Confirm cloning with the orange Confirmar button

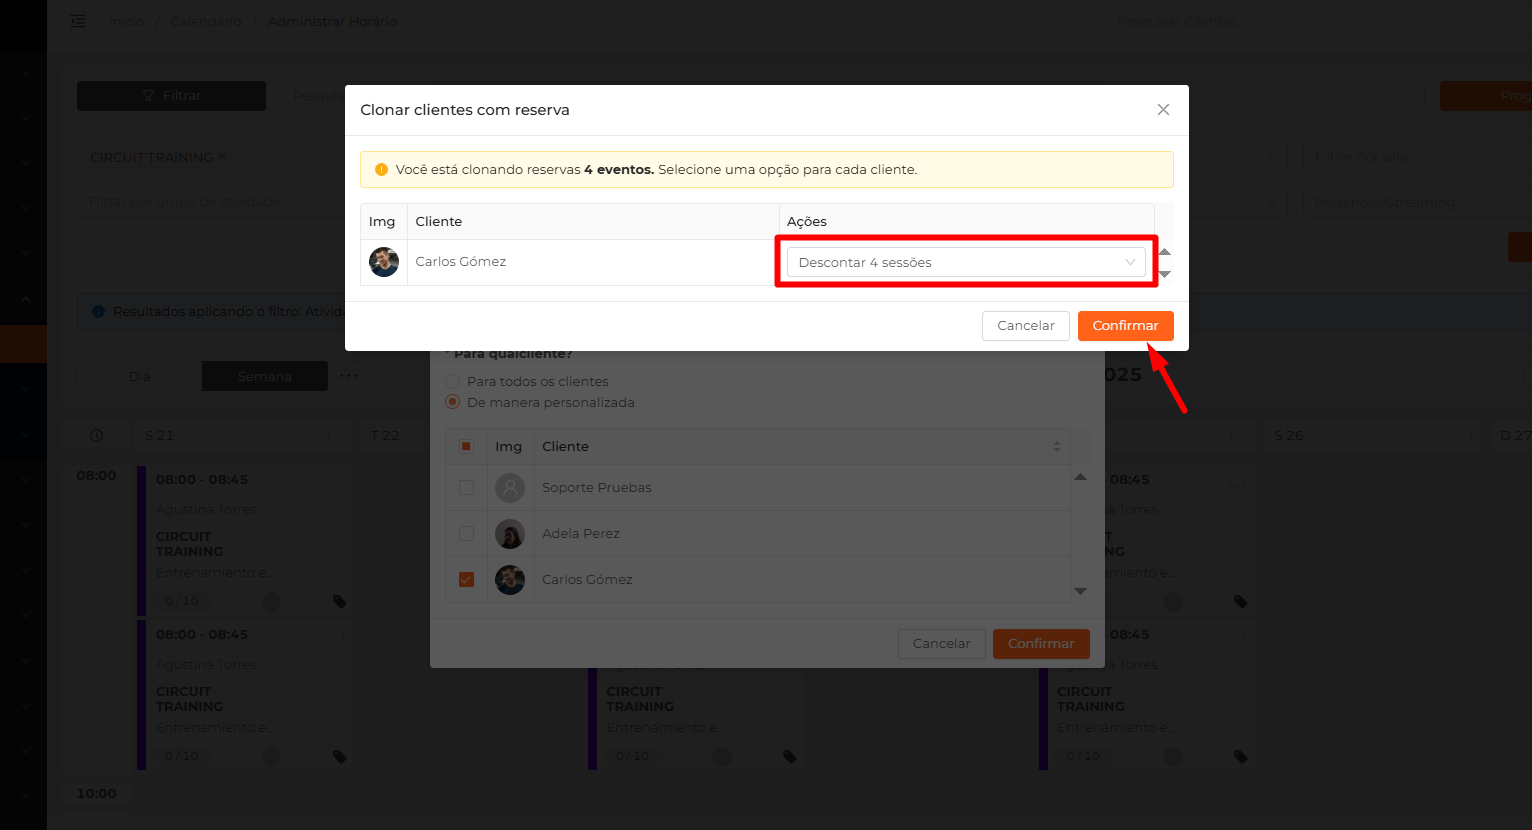tap(1125, 326)
